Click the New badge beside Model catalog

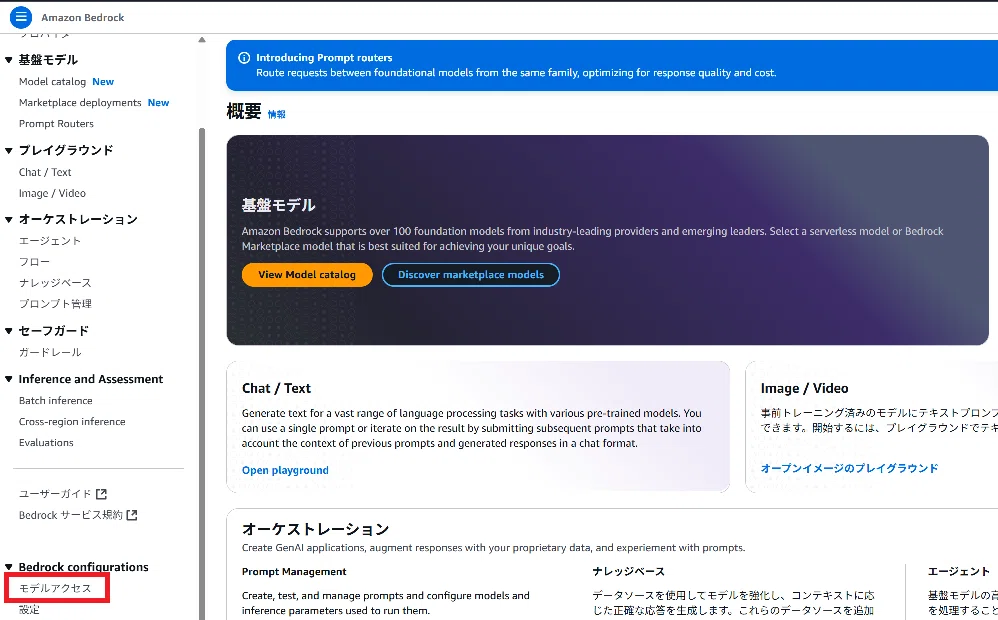tap(103, 81)
